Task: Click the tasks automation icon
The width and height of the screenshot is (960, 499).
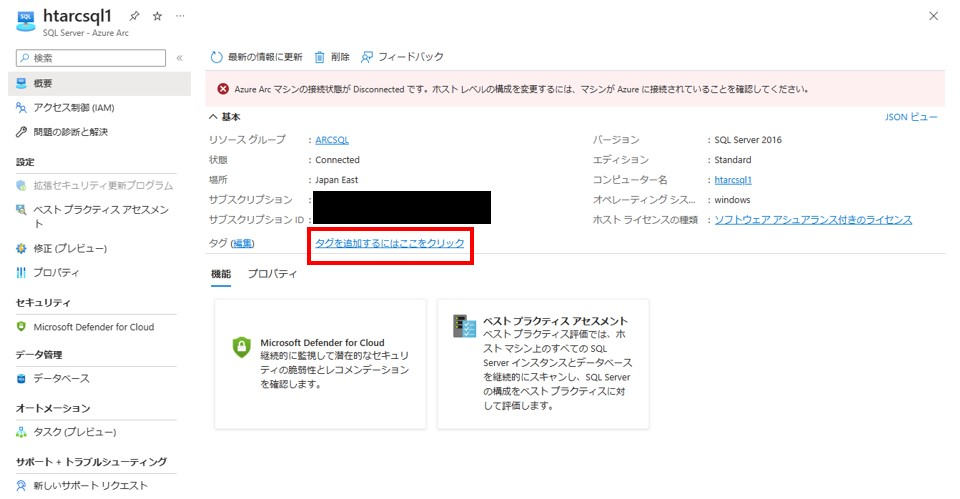Action: point(21,432)
